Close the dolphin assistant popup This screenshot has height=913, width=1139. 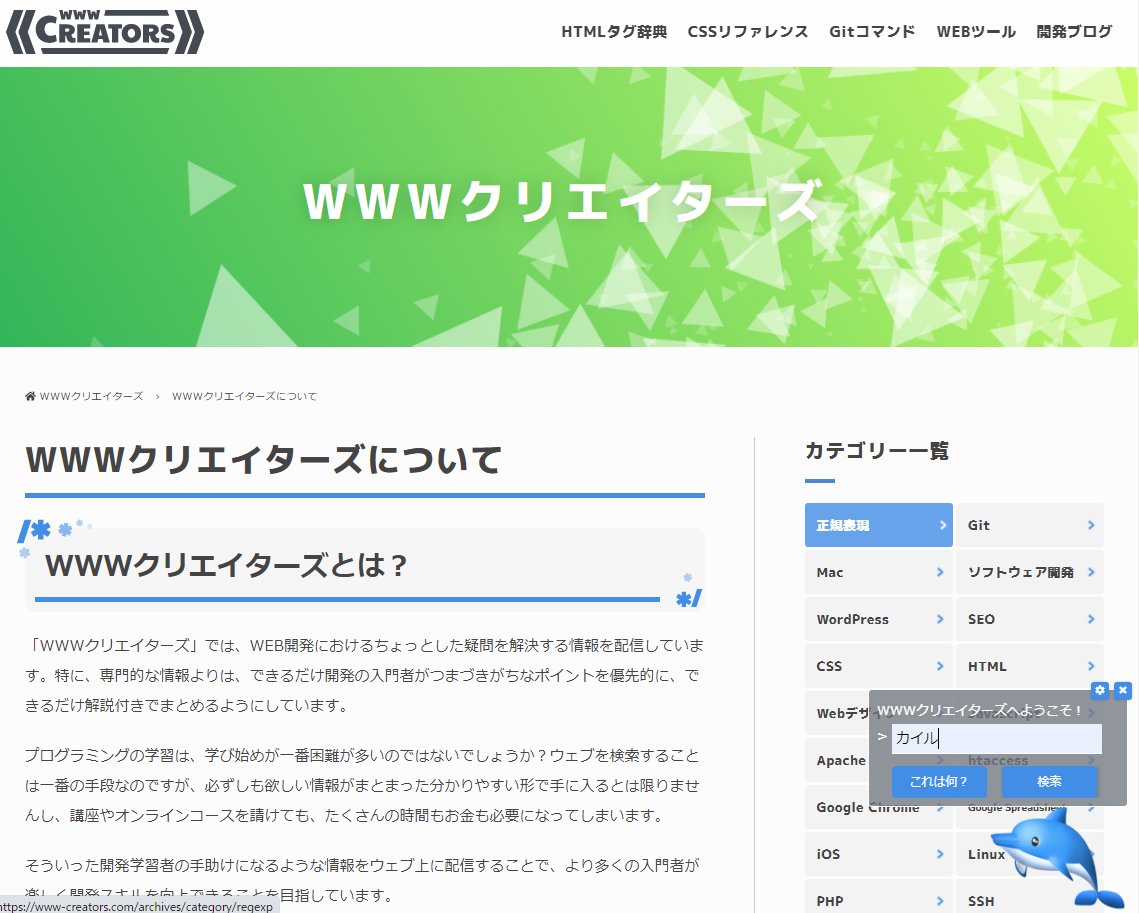1123,690
